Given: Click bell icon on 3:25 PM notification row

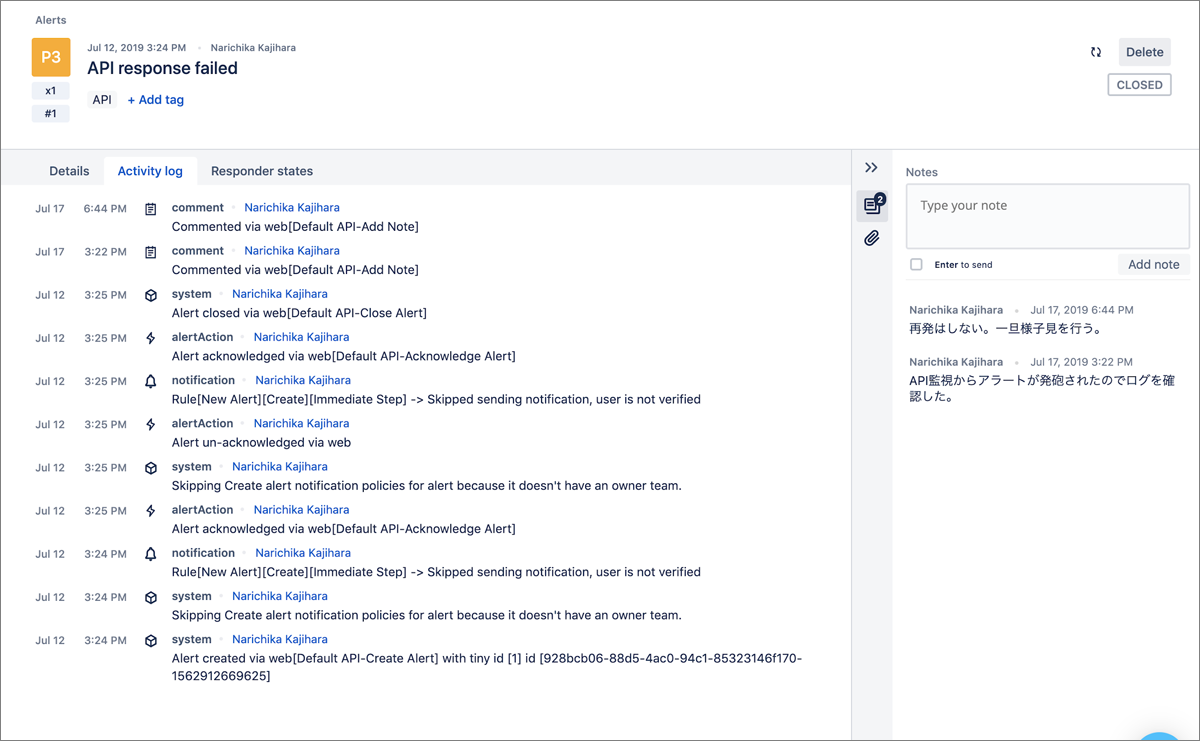Looking at the screenshot, I should click(151, 381).
